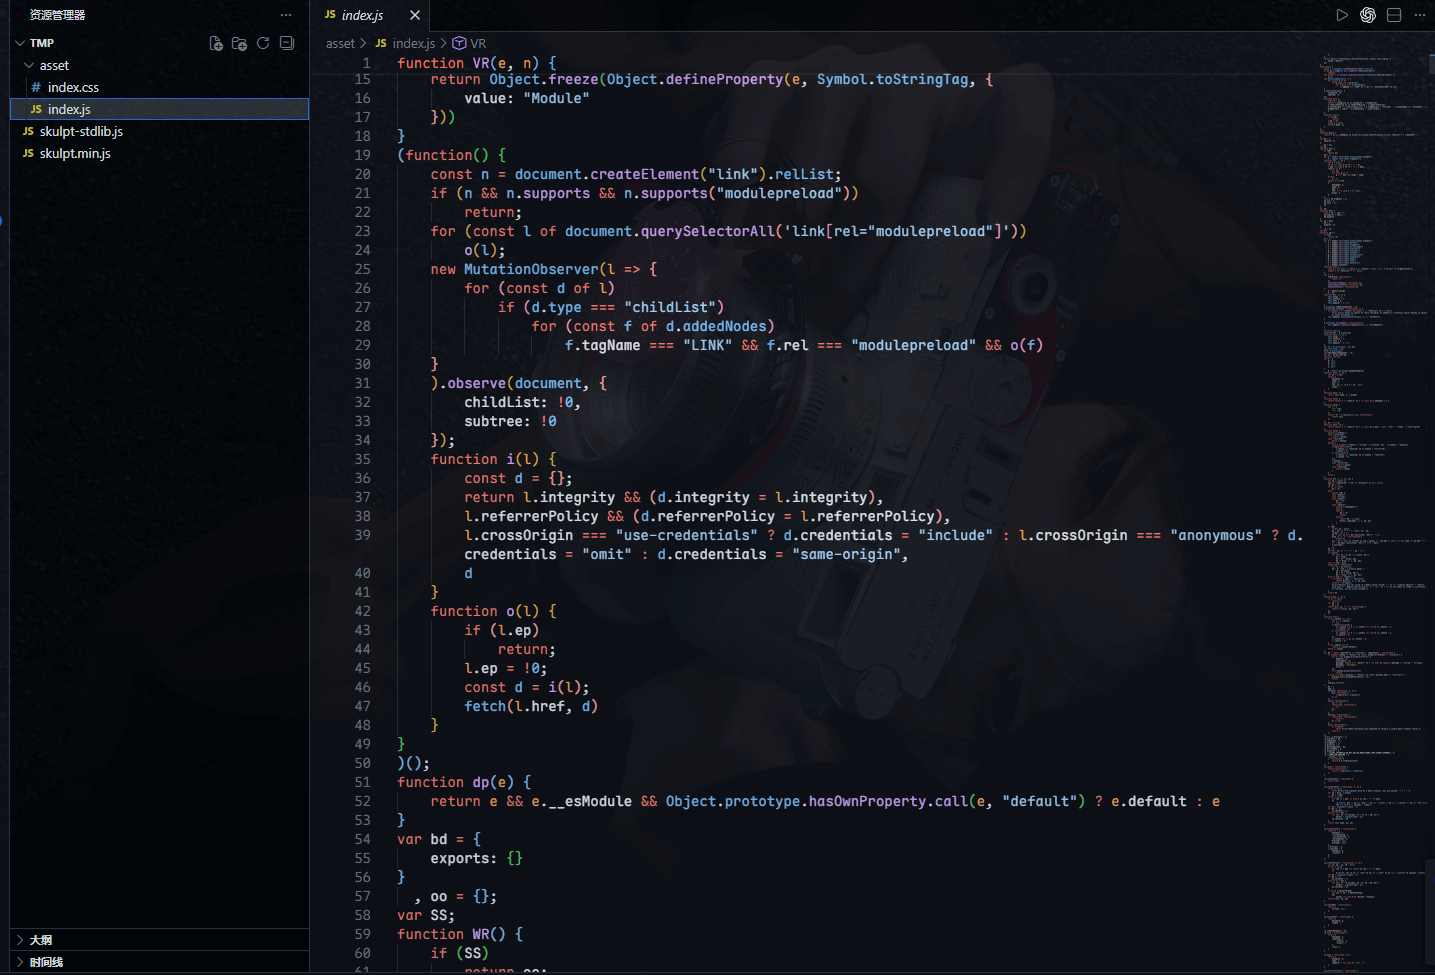Switch to the index.js tab
This screenshot has width=1435, height=975.
coord(362,15)
